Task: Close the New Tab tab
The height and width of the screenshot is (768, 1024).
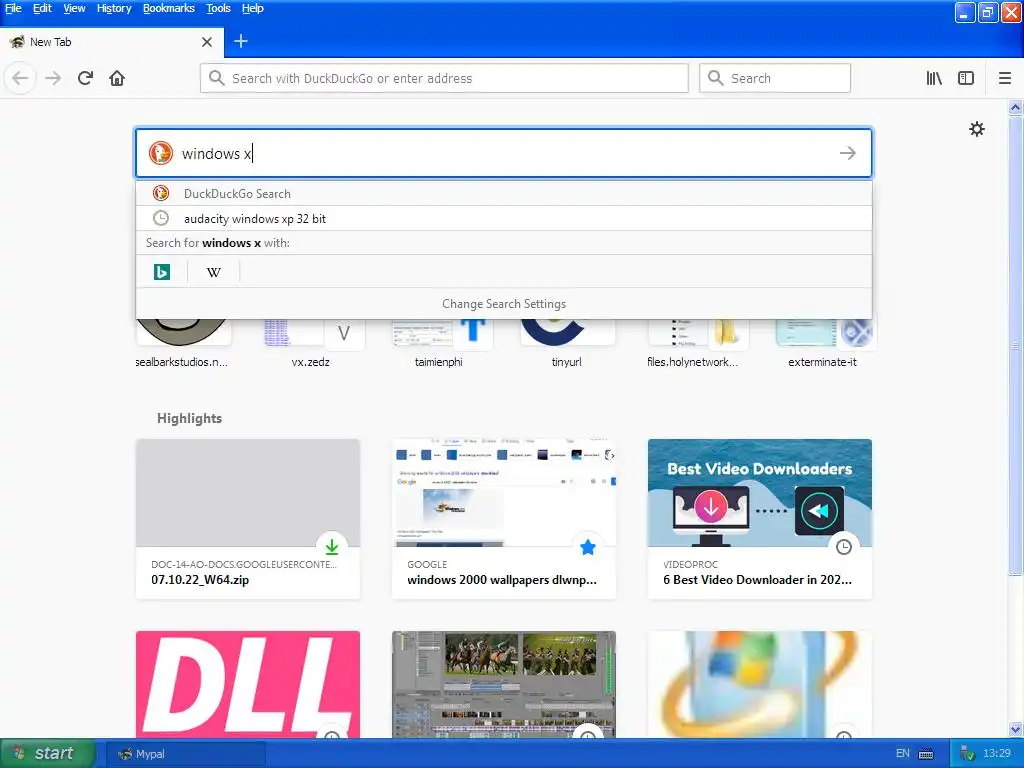Action: pyautogui.click(x=207, y=42)
